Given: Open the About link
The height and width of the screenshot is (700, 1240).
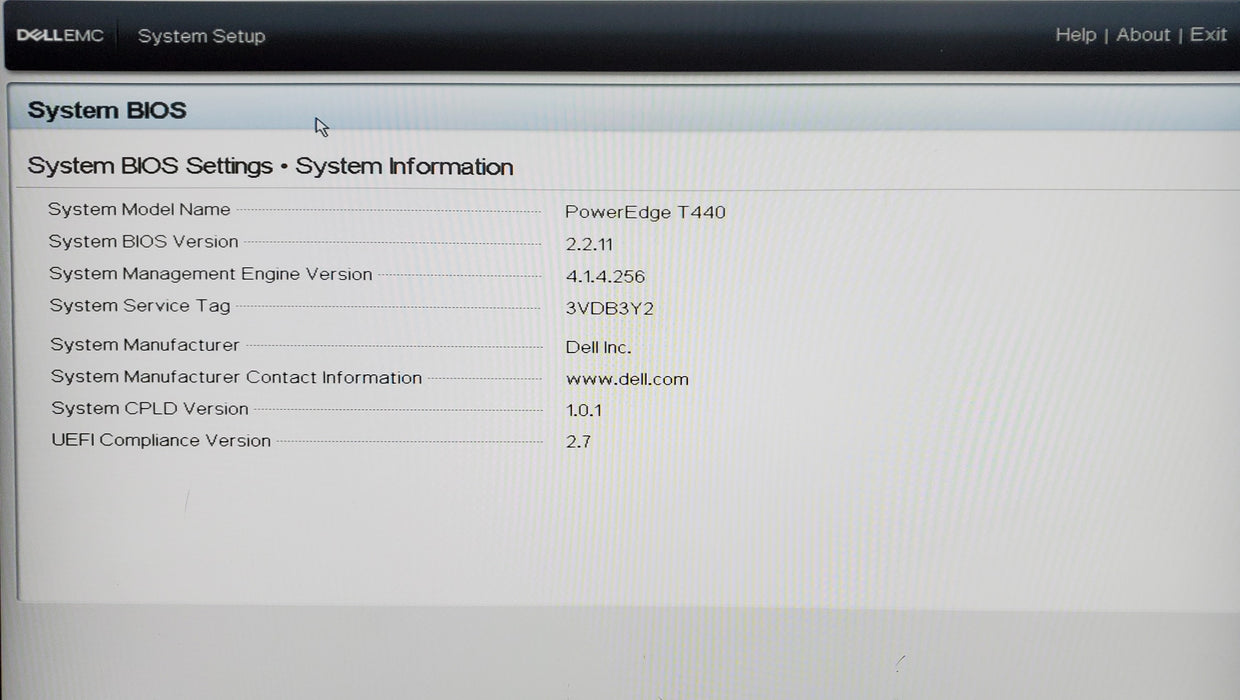Looking at the screenshot, I should 1143,35.
